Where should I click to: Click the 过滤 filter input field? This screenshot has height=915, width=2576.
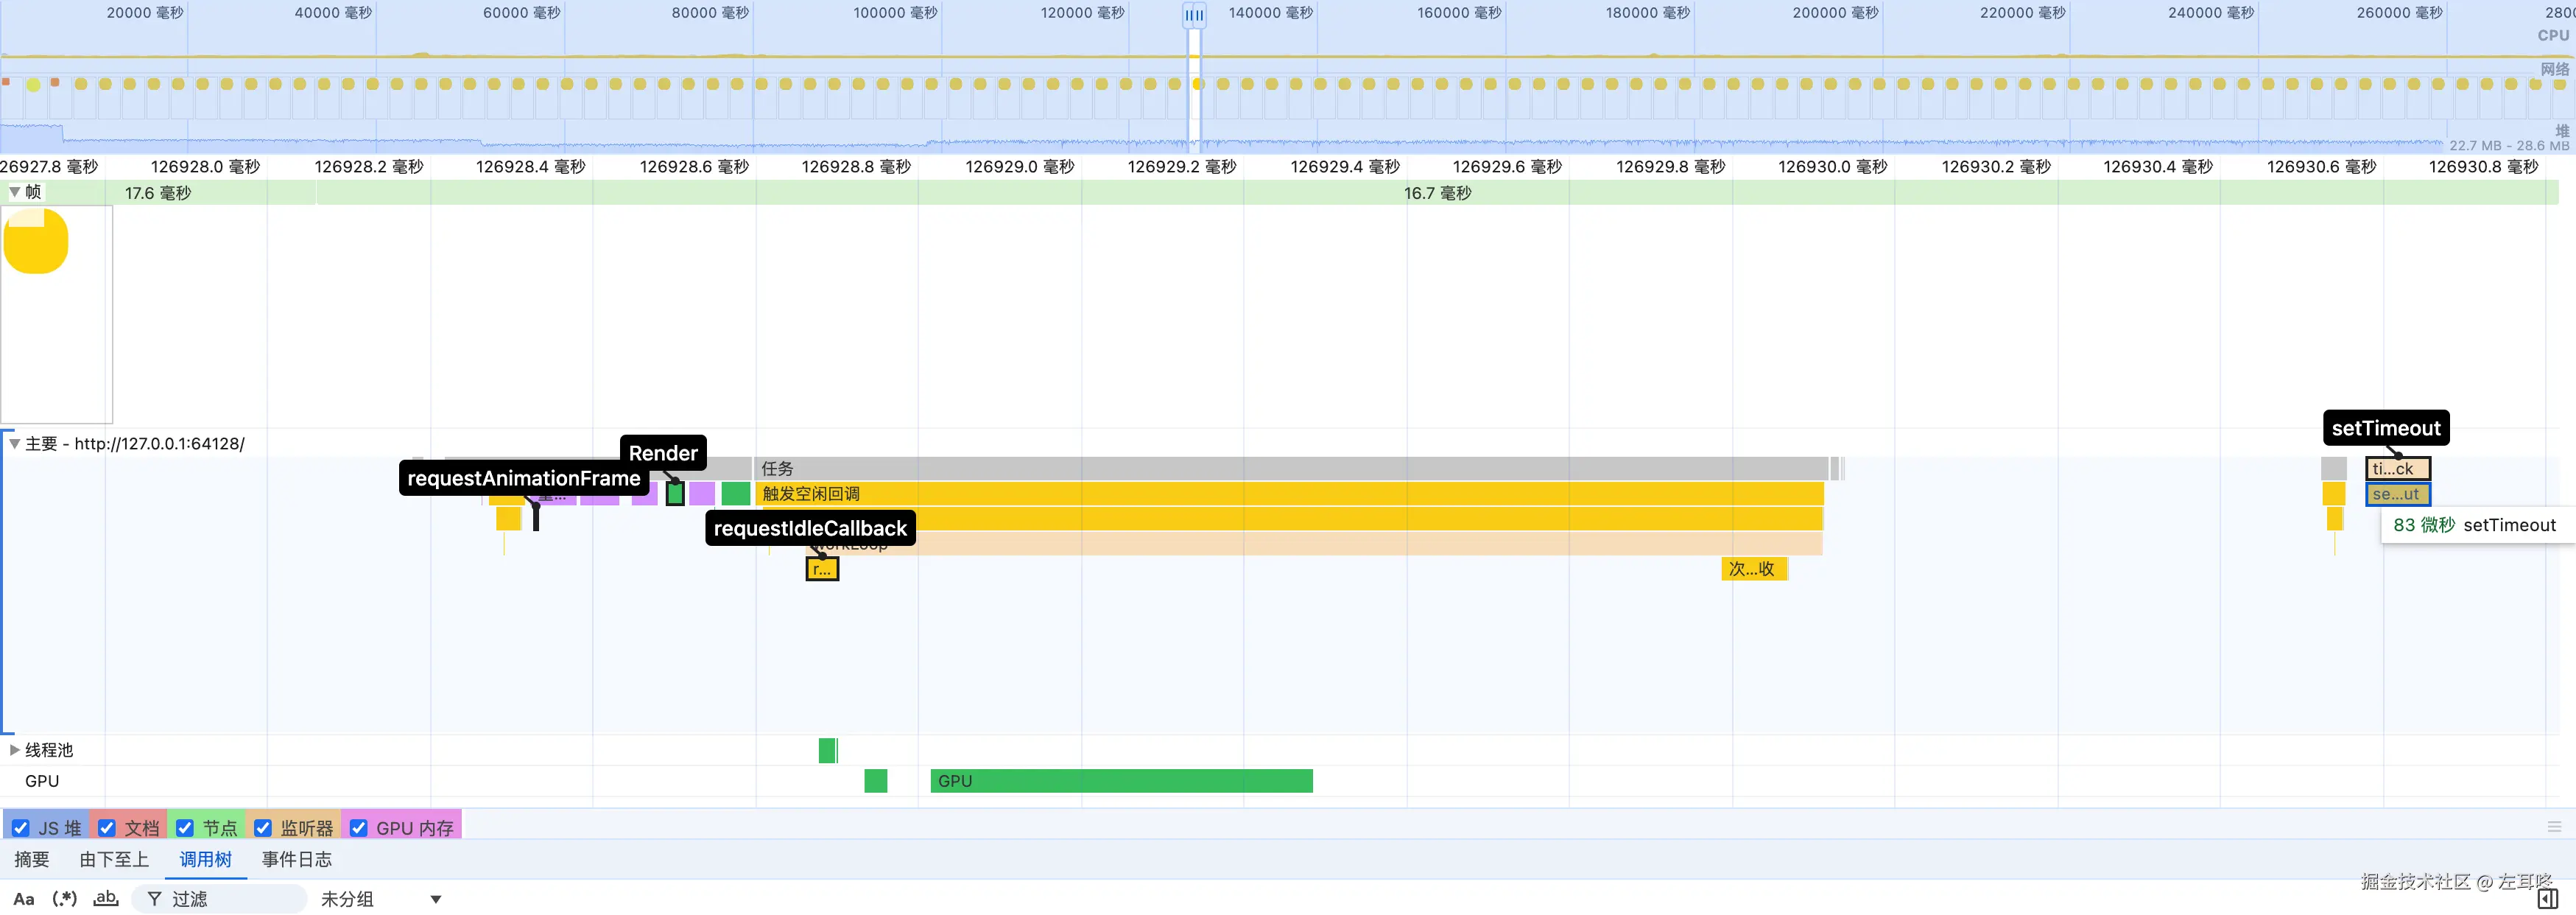[x=230, y=899]
